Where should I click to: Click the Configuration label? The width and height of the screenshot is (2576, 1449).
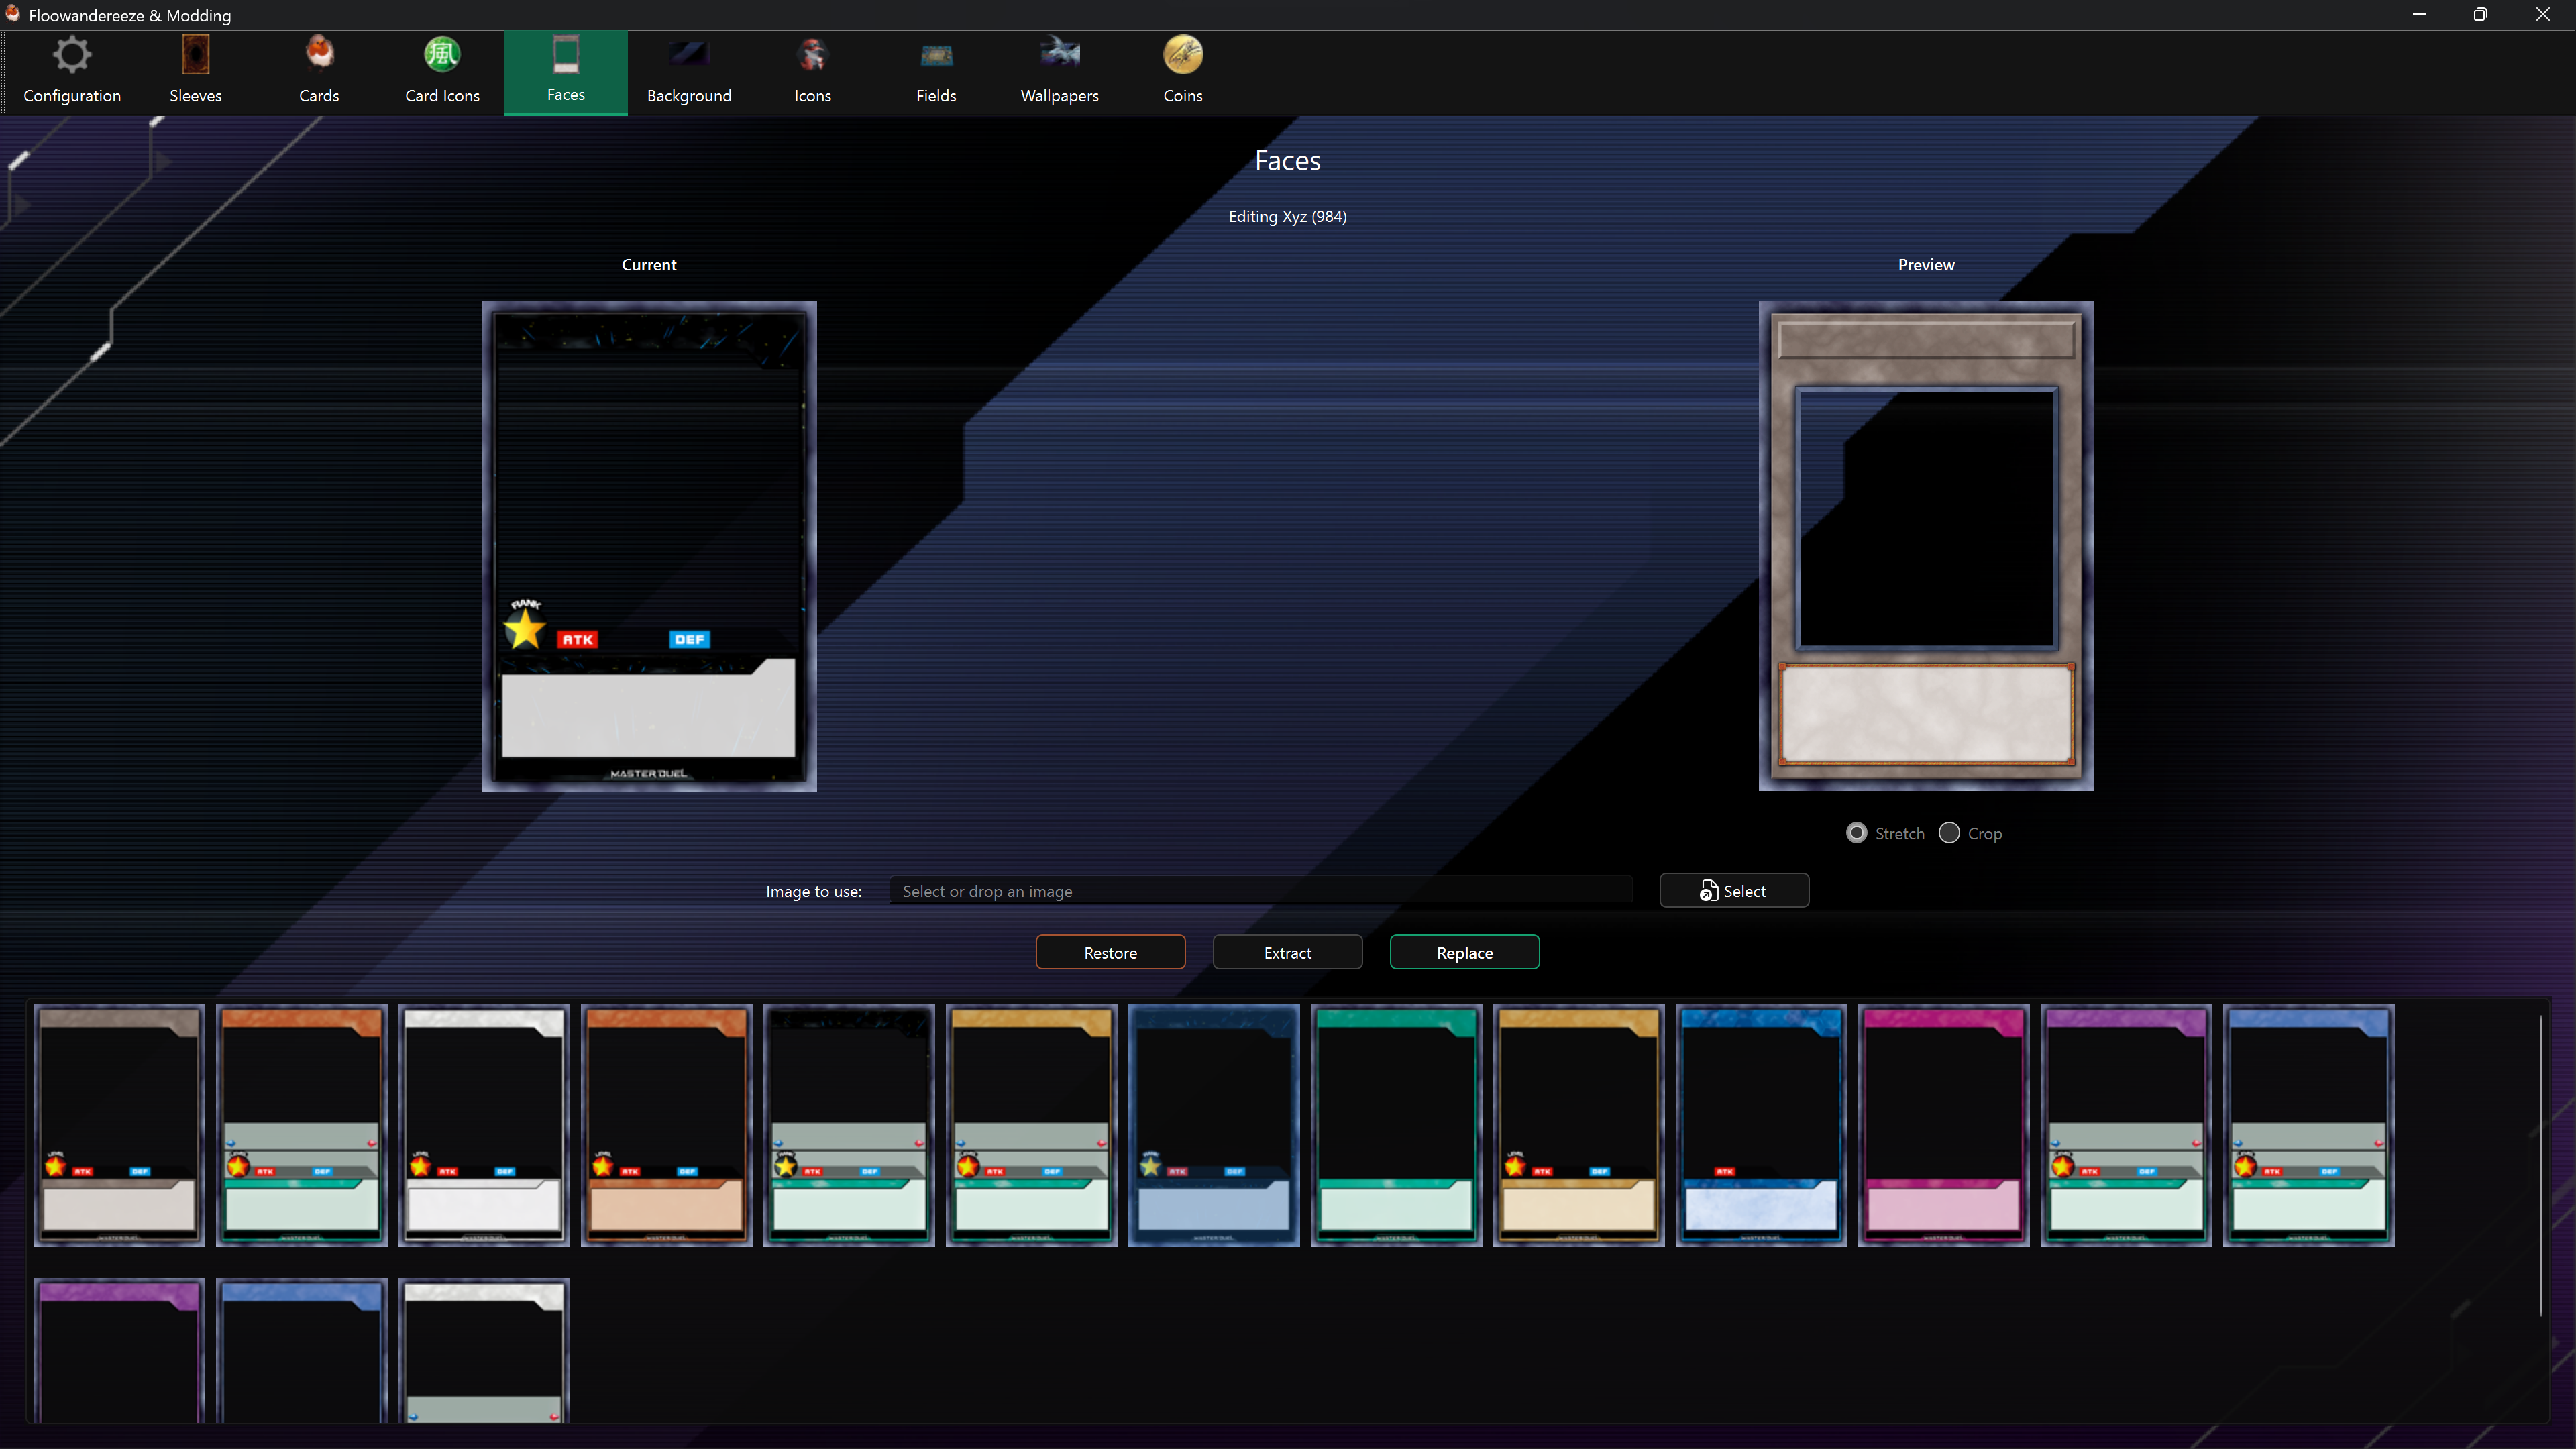pyautogui.click(x=72, y=96)
